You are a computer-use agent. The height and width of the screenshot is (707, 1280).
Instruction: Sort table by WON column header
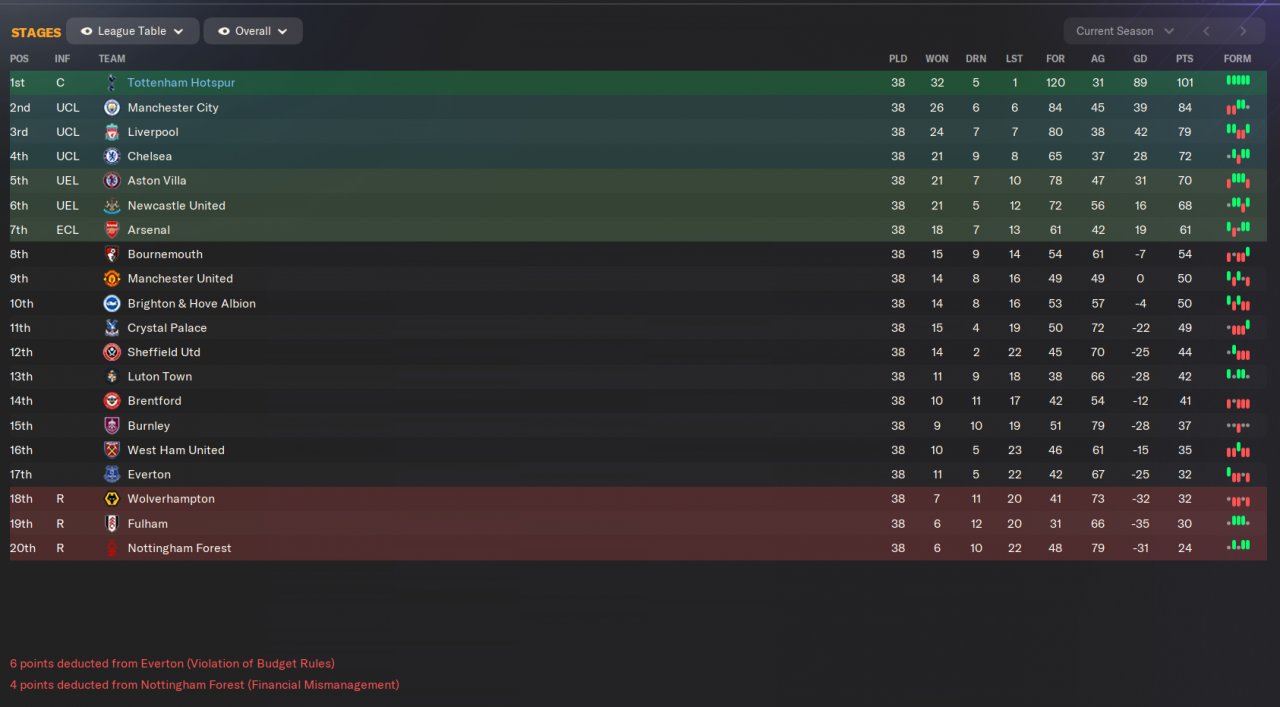pos(937,59)
